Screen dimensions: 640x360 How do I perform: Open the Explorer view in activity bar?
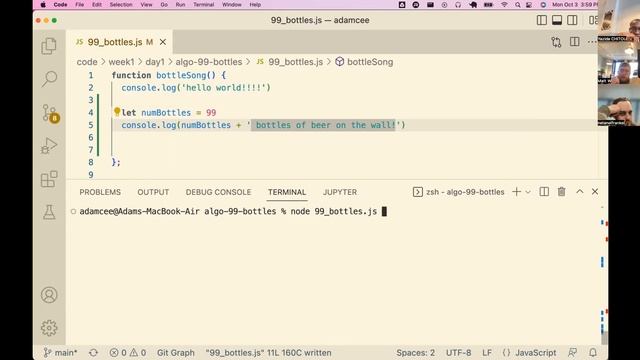pyautogui.click(x=49, y=46)
